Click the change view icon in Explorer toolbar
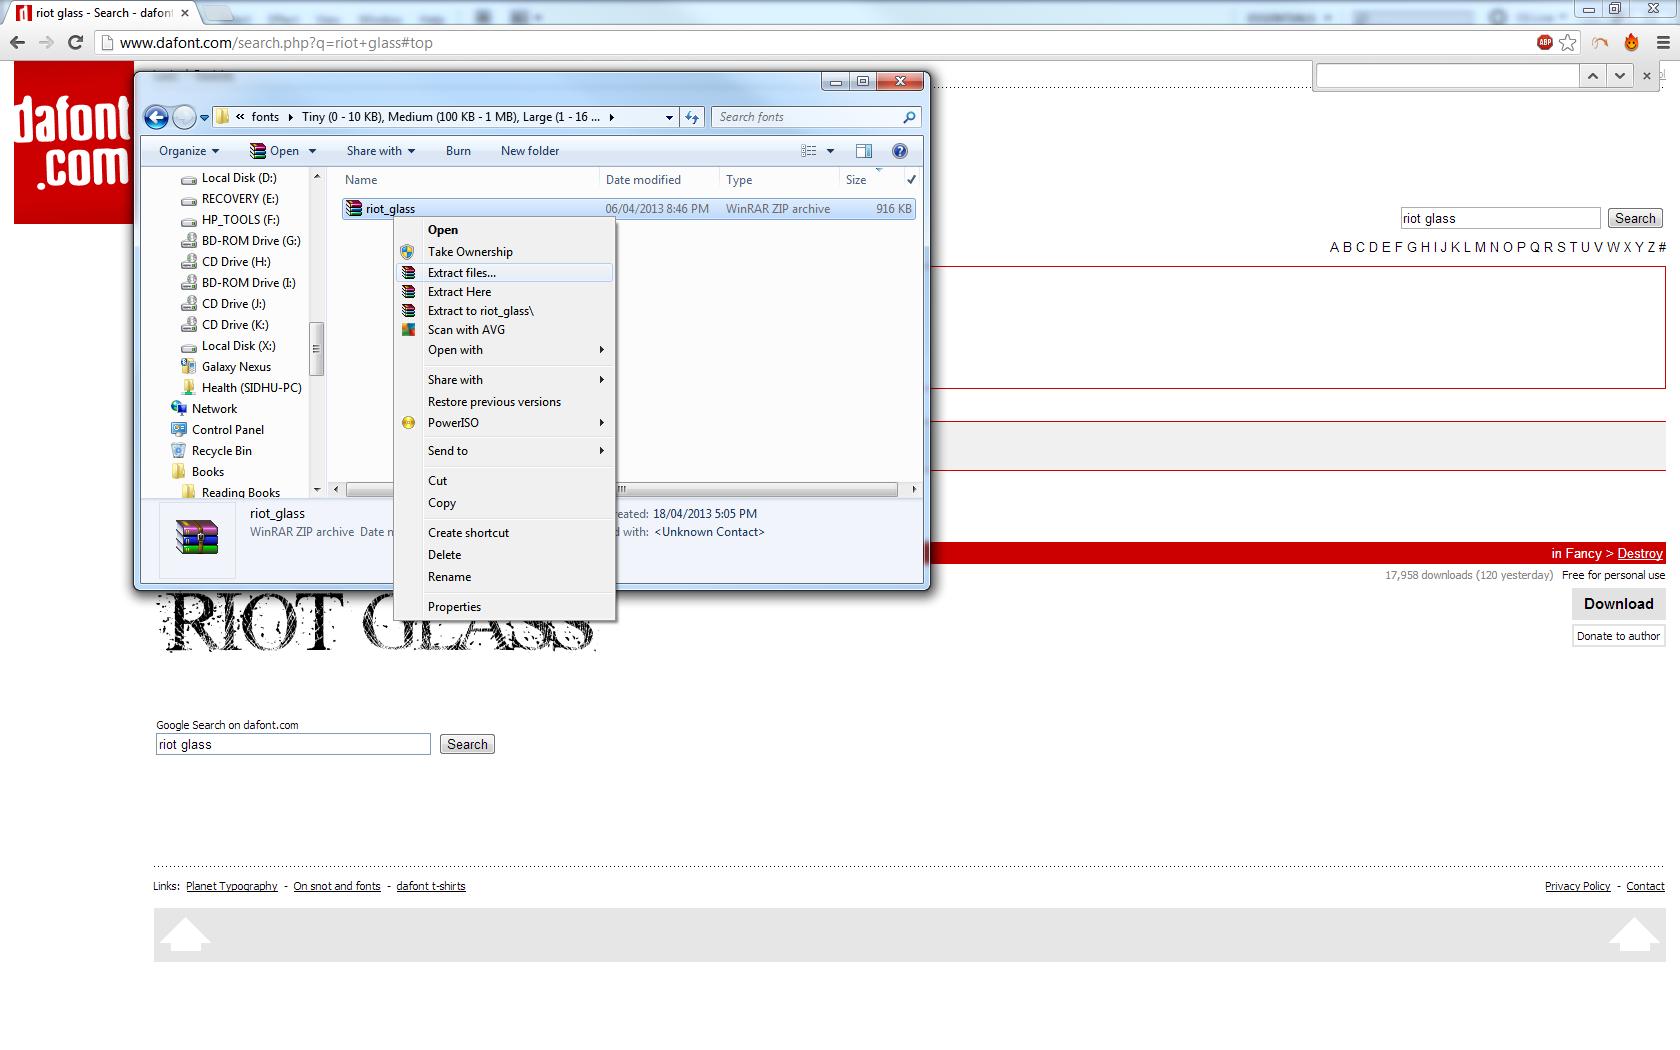Screen dimensions: 1680x1050 [809, 151]
